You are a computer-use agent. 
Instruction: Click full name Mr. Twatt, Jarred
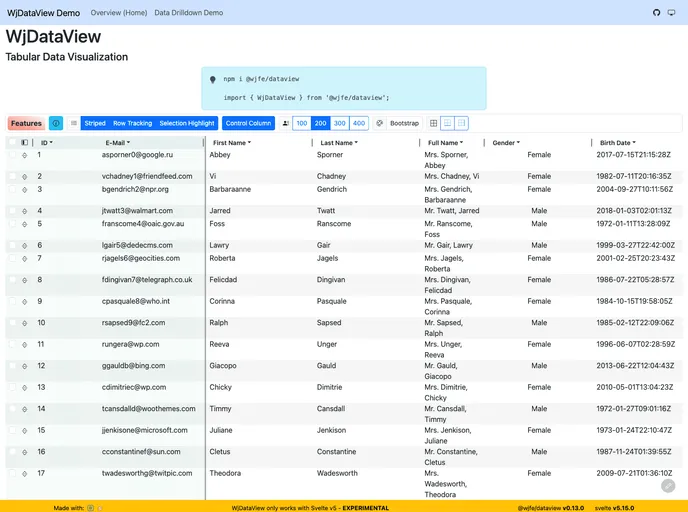click(452, 211)
